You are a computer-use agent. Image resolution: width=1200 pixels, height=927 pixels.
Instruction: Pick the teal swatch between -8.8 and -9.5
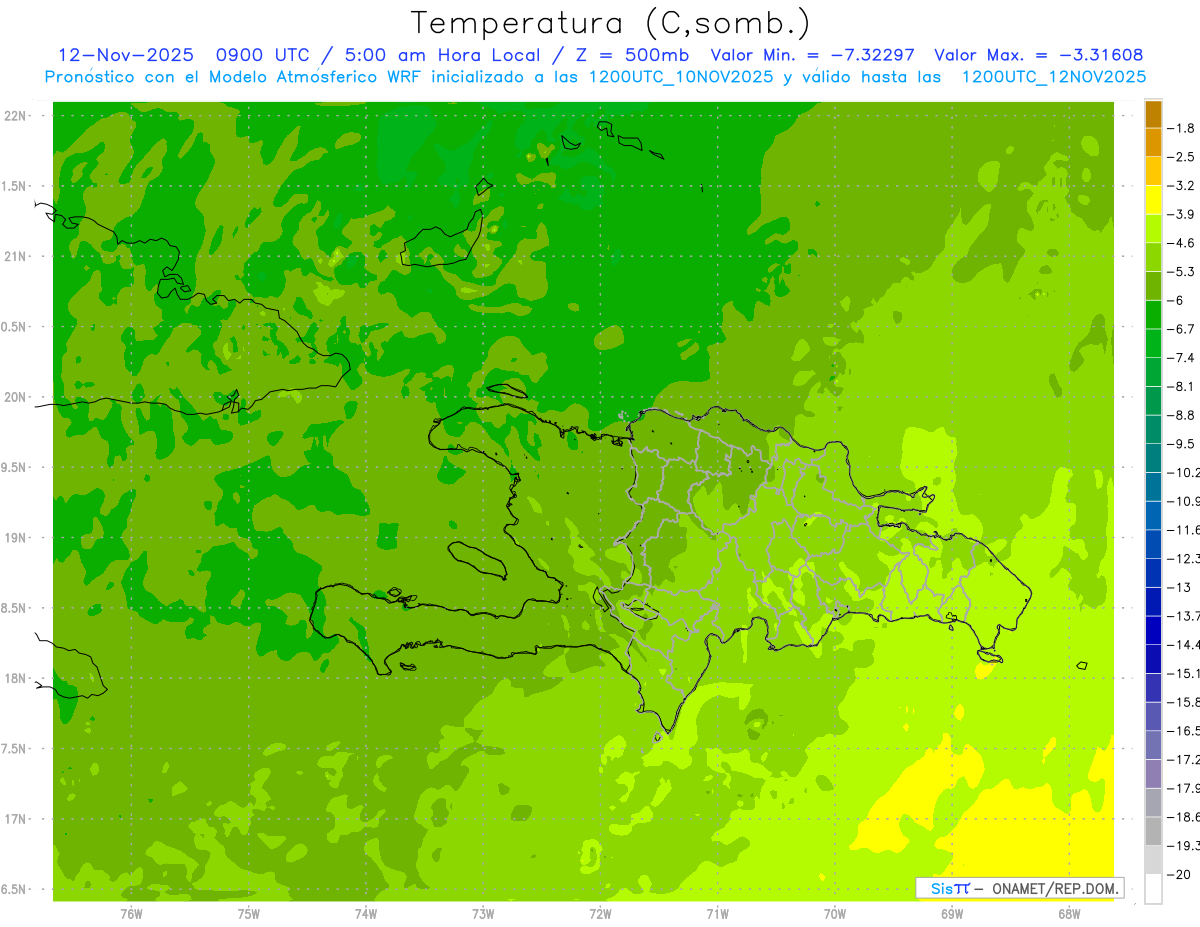tap(1153, 429)
